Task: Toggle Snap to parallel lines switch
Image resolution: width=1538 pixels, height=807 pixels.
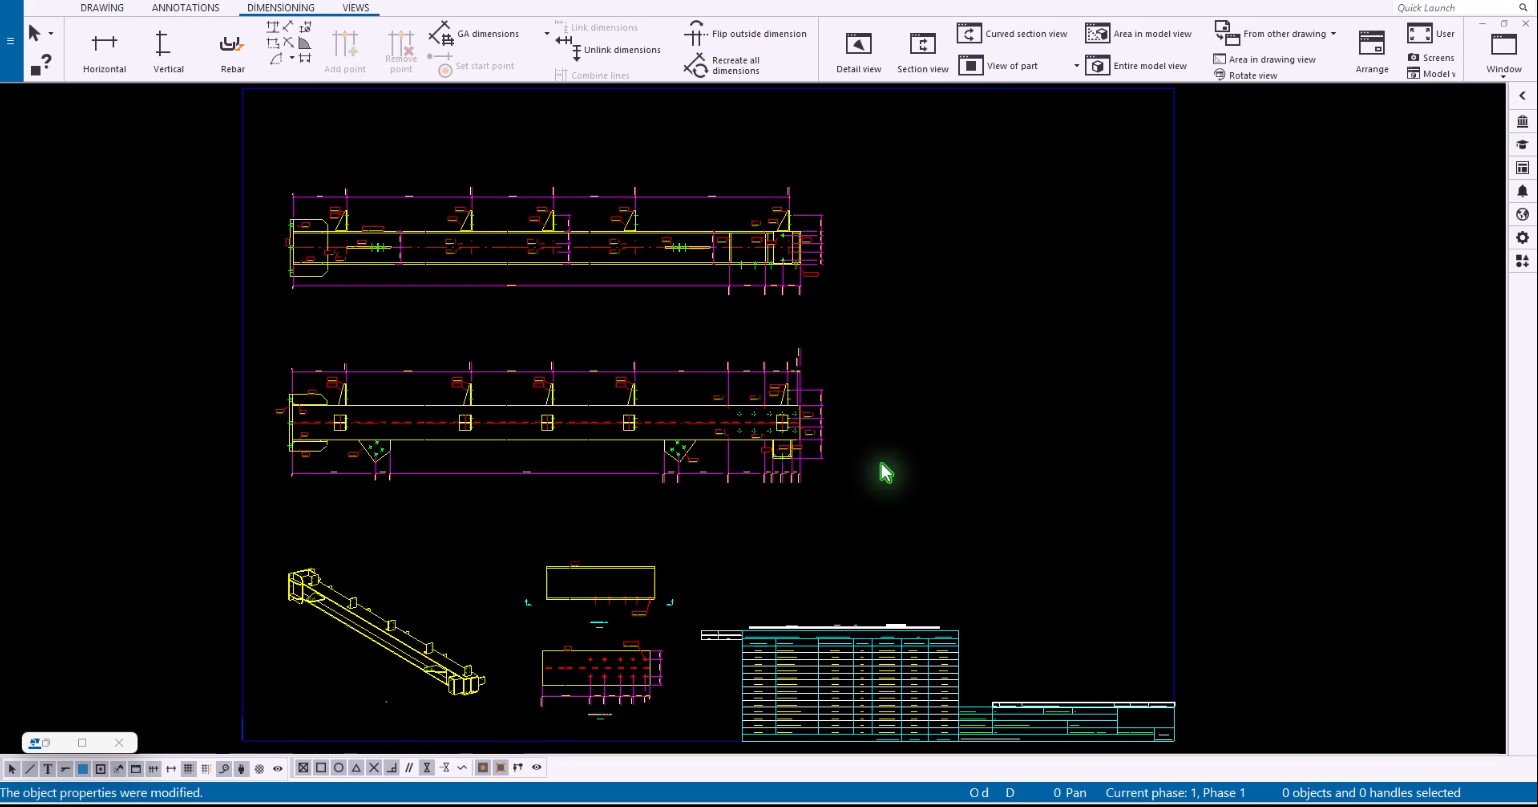Action: [x=409, y=768]
